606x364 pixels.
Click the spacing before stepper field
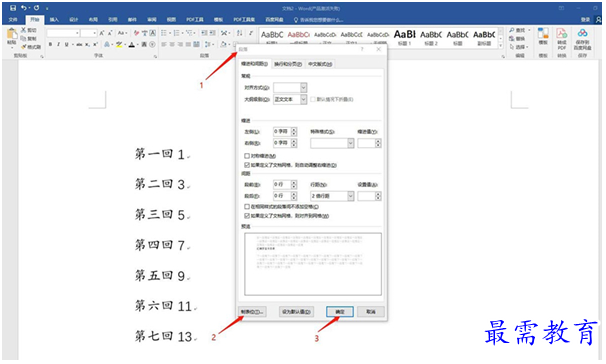coord(285,185)
